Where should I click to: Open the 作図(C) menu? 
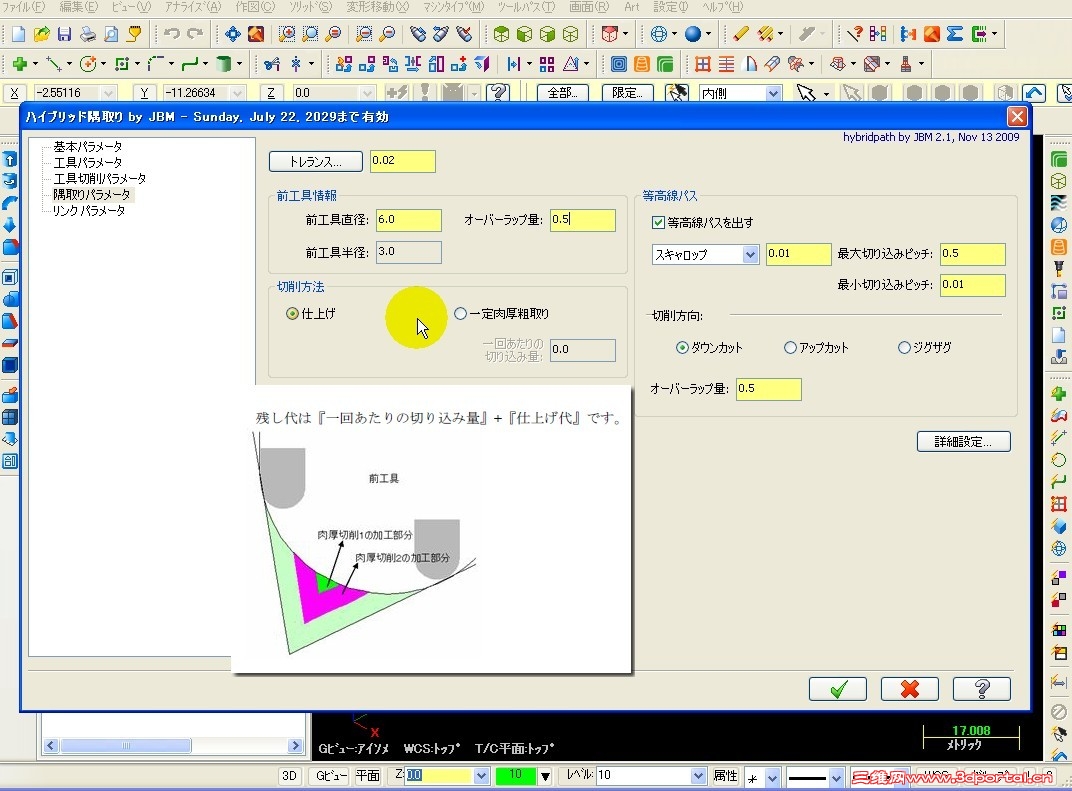click(x=254, y=7)
